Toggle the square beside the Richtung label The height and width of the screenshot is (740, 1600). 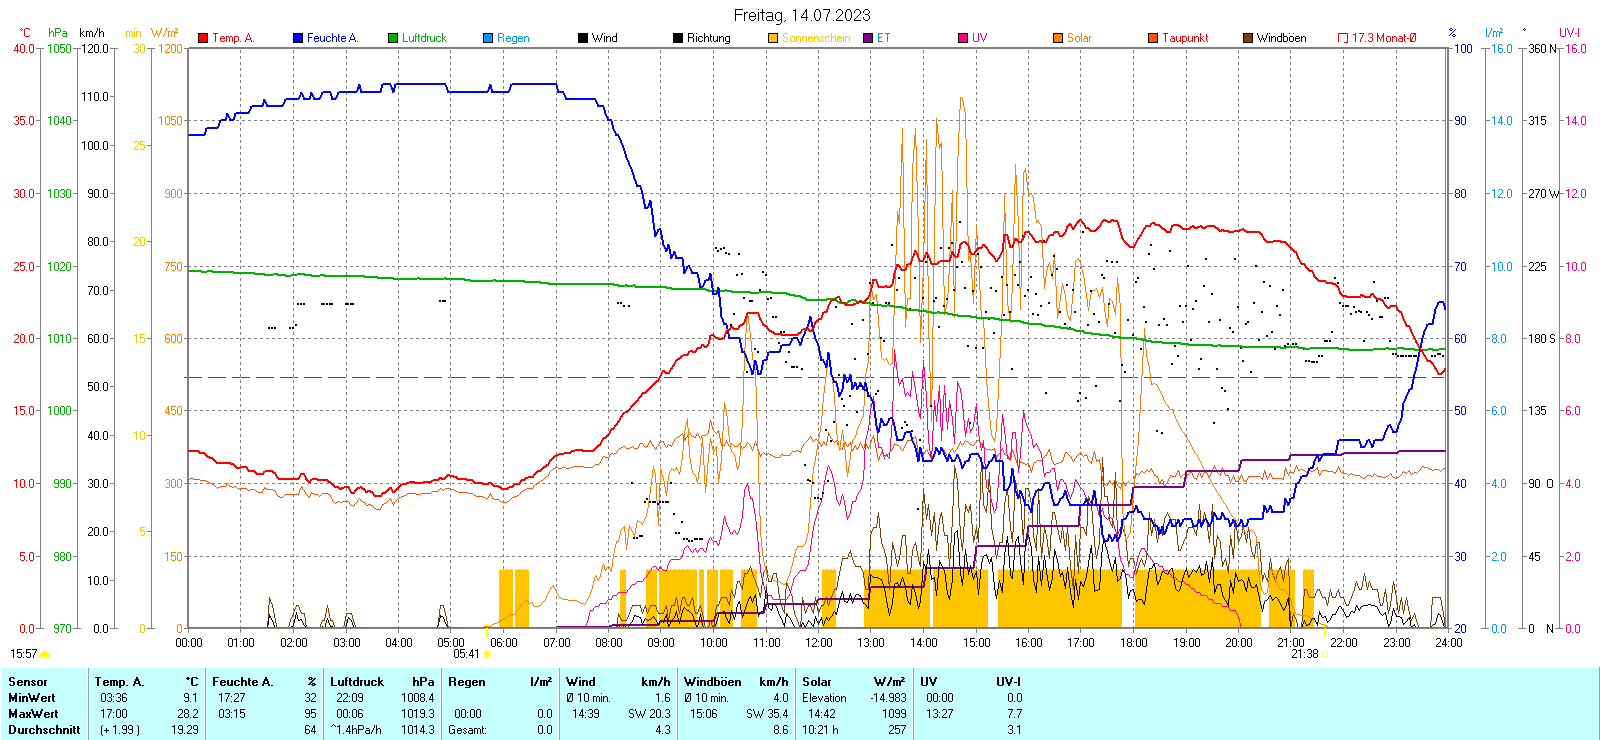pyautogui.click(x=678, y=38)
